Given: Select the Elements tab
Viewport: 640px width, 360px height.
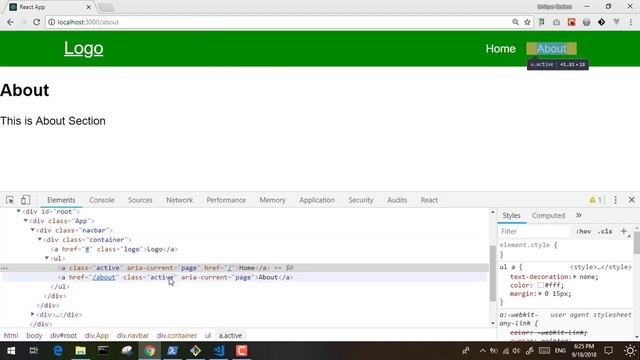Looking at the screenshot, I should click(61, 200).
